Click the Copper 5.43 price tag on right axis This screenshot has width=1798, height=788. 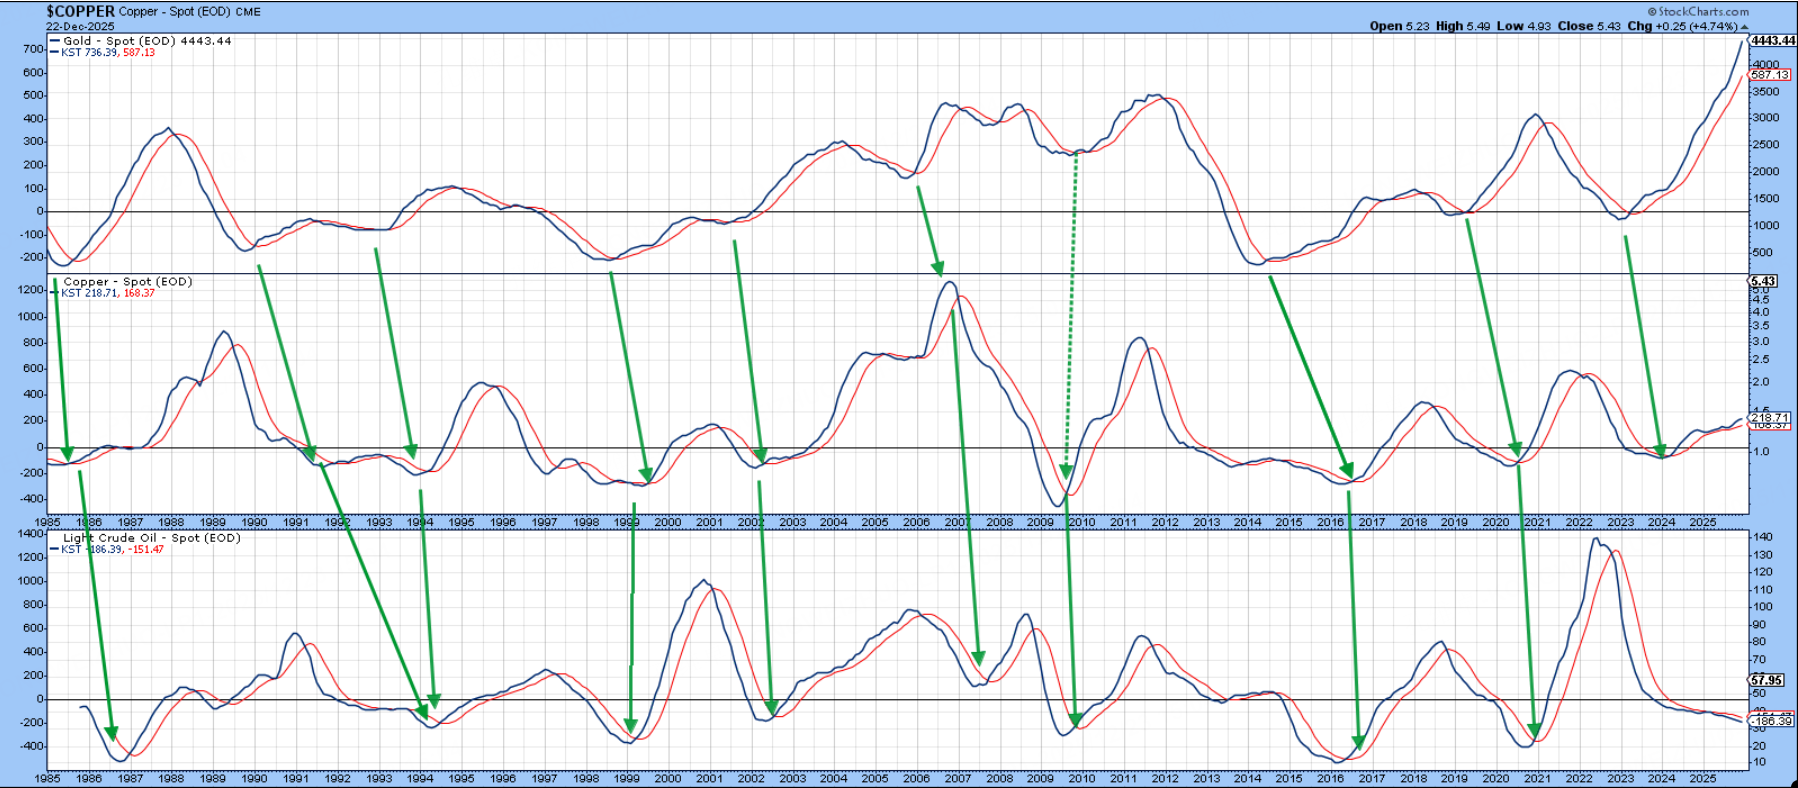(x=1762, y=282)
